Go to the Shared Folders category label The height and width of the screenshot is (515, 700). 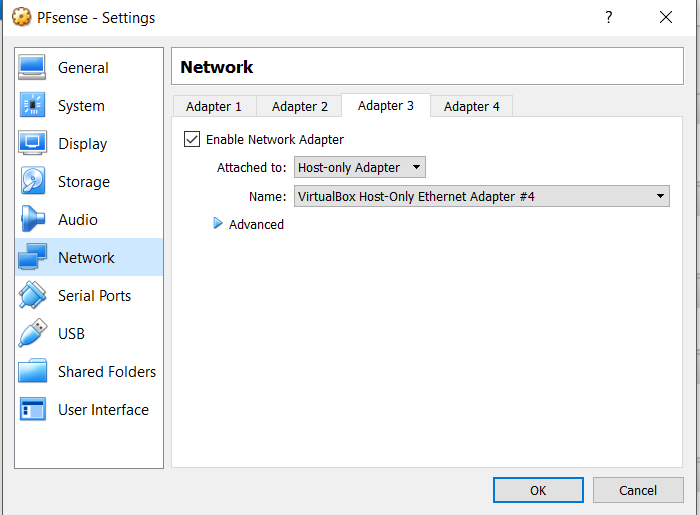[107, 371]
